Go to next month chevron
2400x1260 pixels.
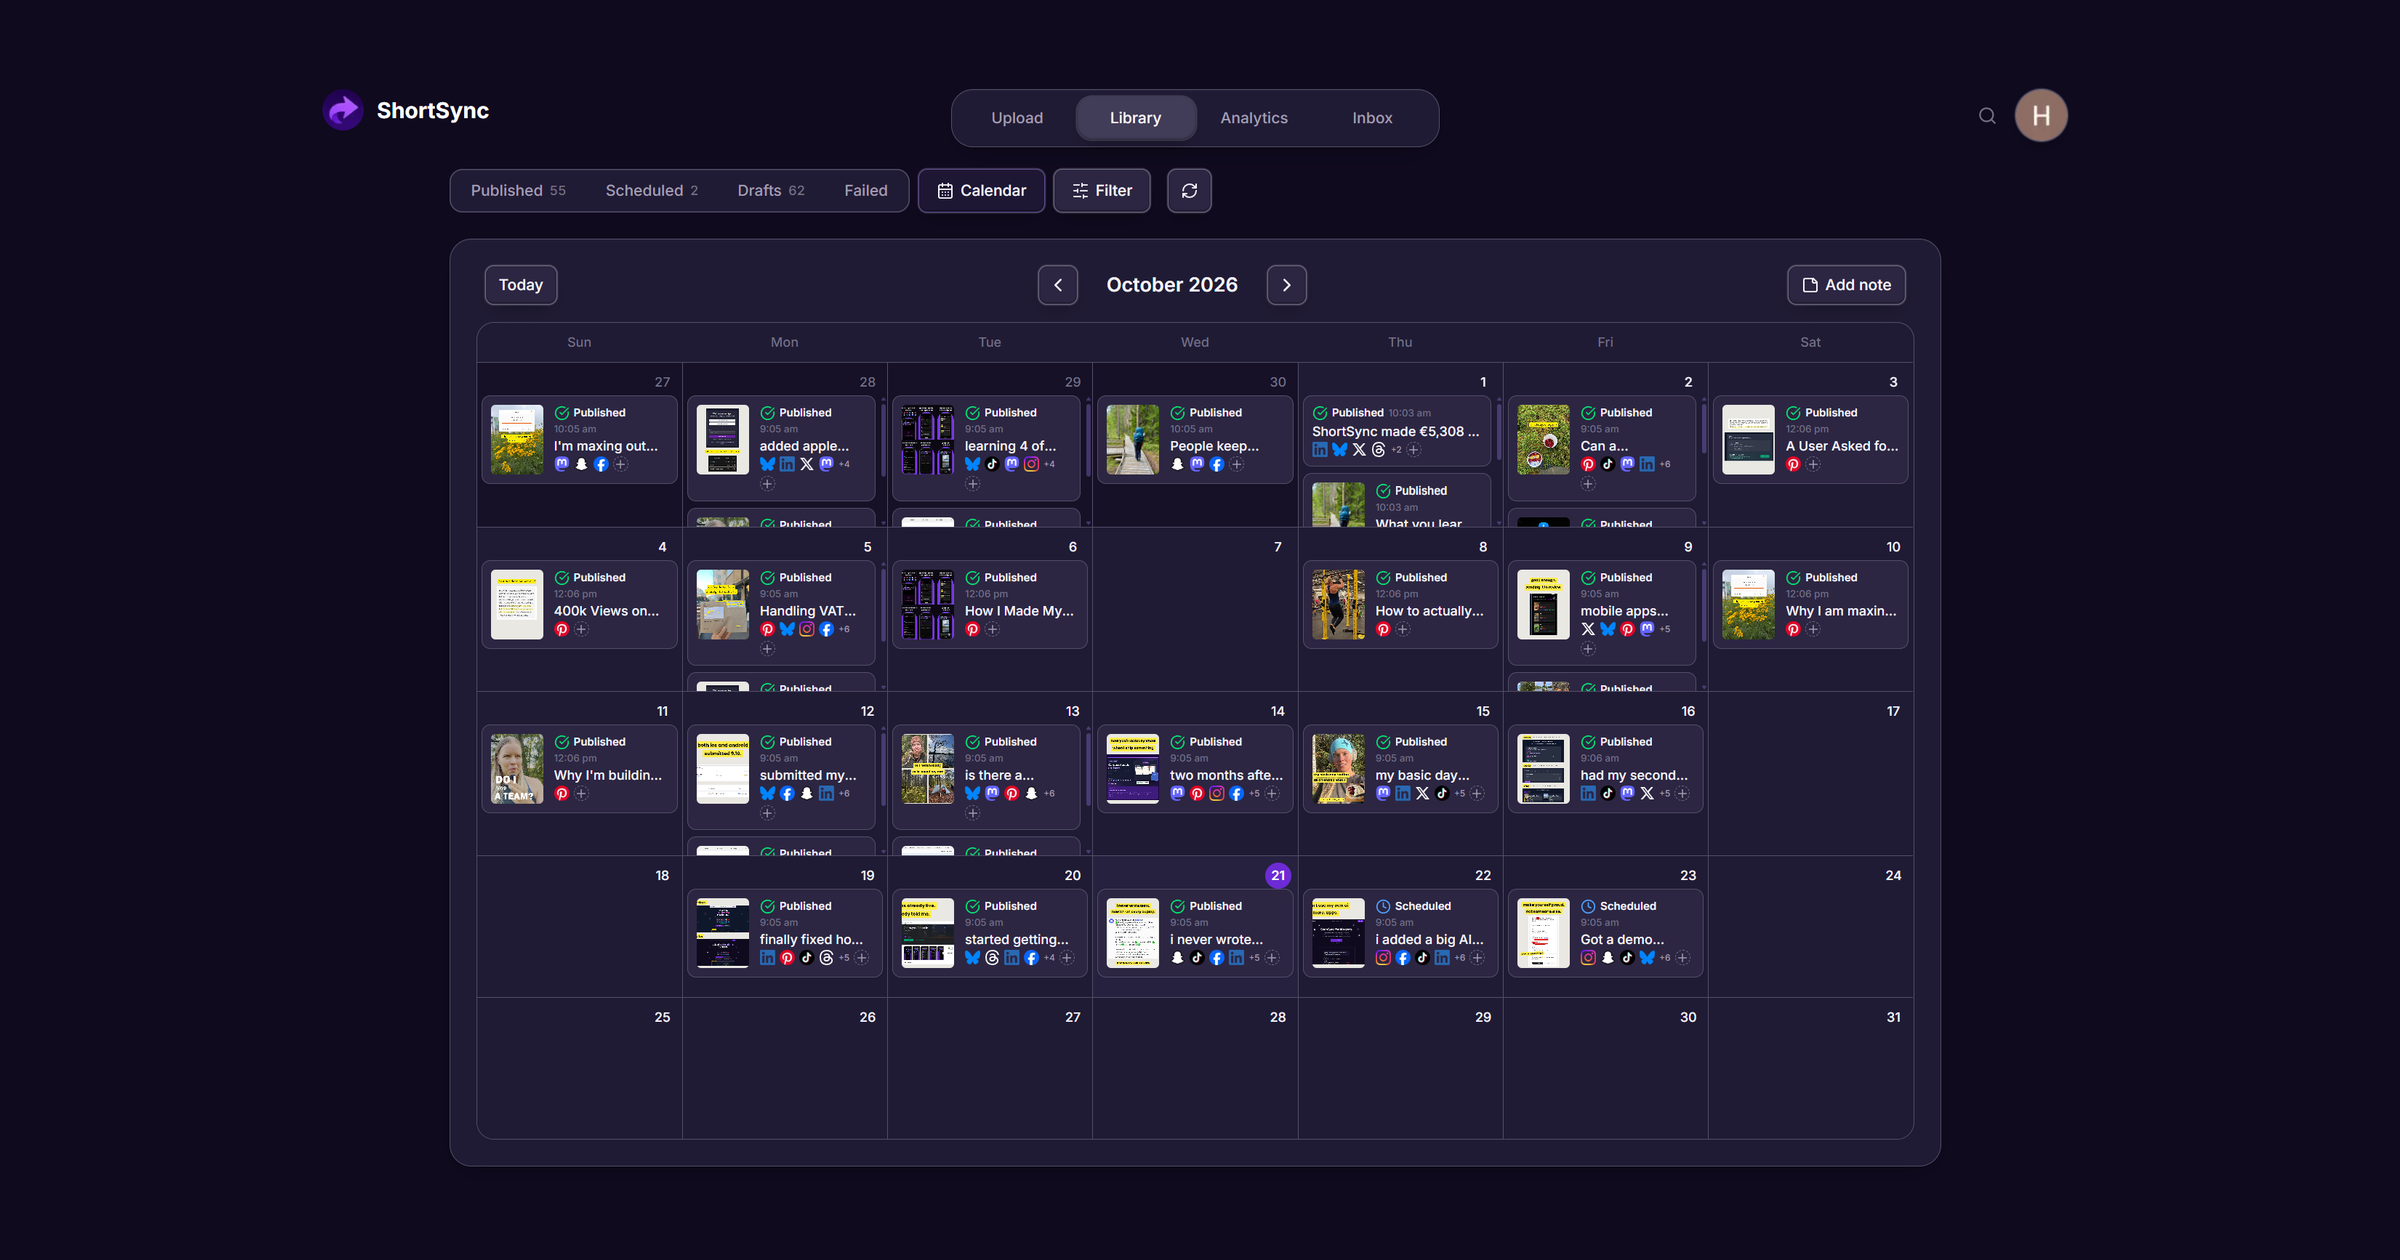pyautogui.click(x=1287, y=285)
